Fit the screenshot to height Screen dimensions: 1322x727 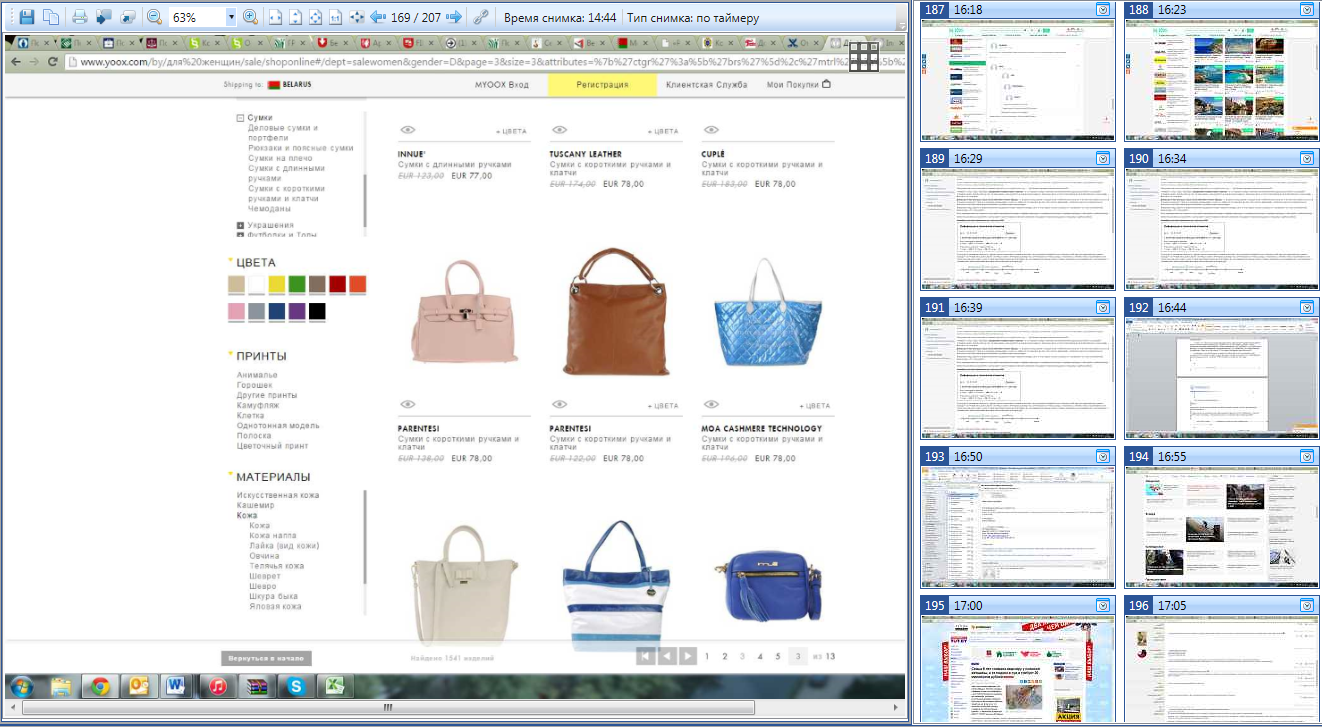[295, 17]
